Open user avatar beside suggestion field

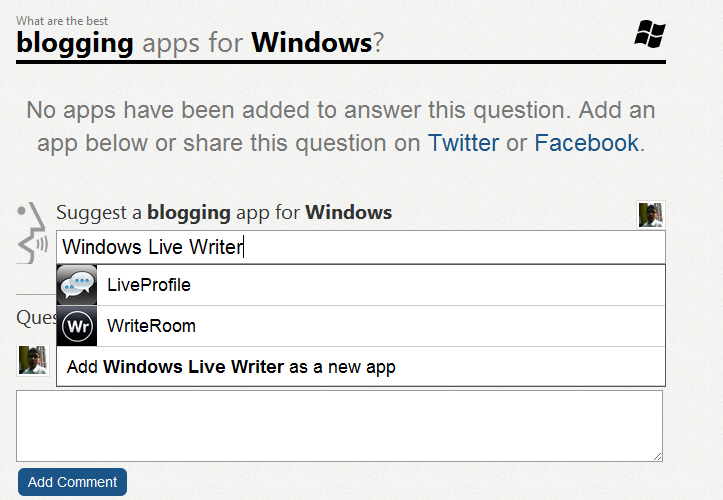(651, 215)
